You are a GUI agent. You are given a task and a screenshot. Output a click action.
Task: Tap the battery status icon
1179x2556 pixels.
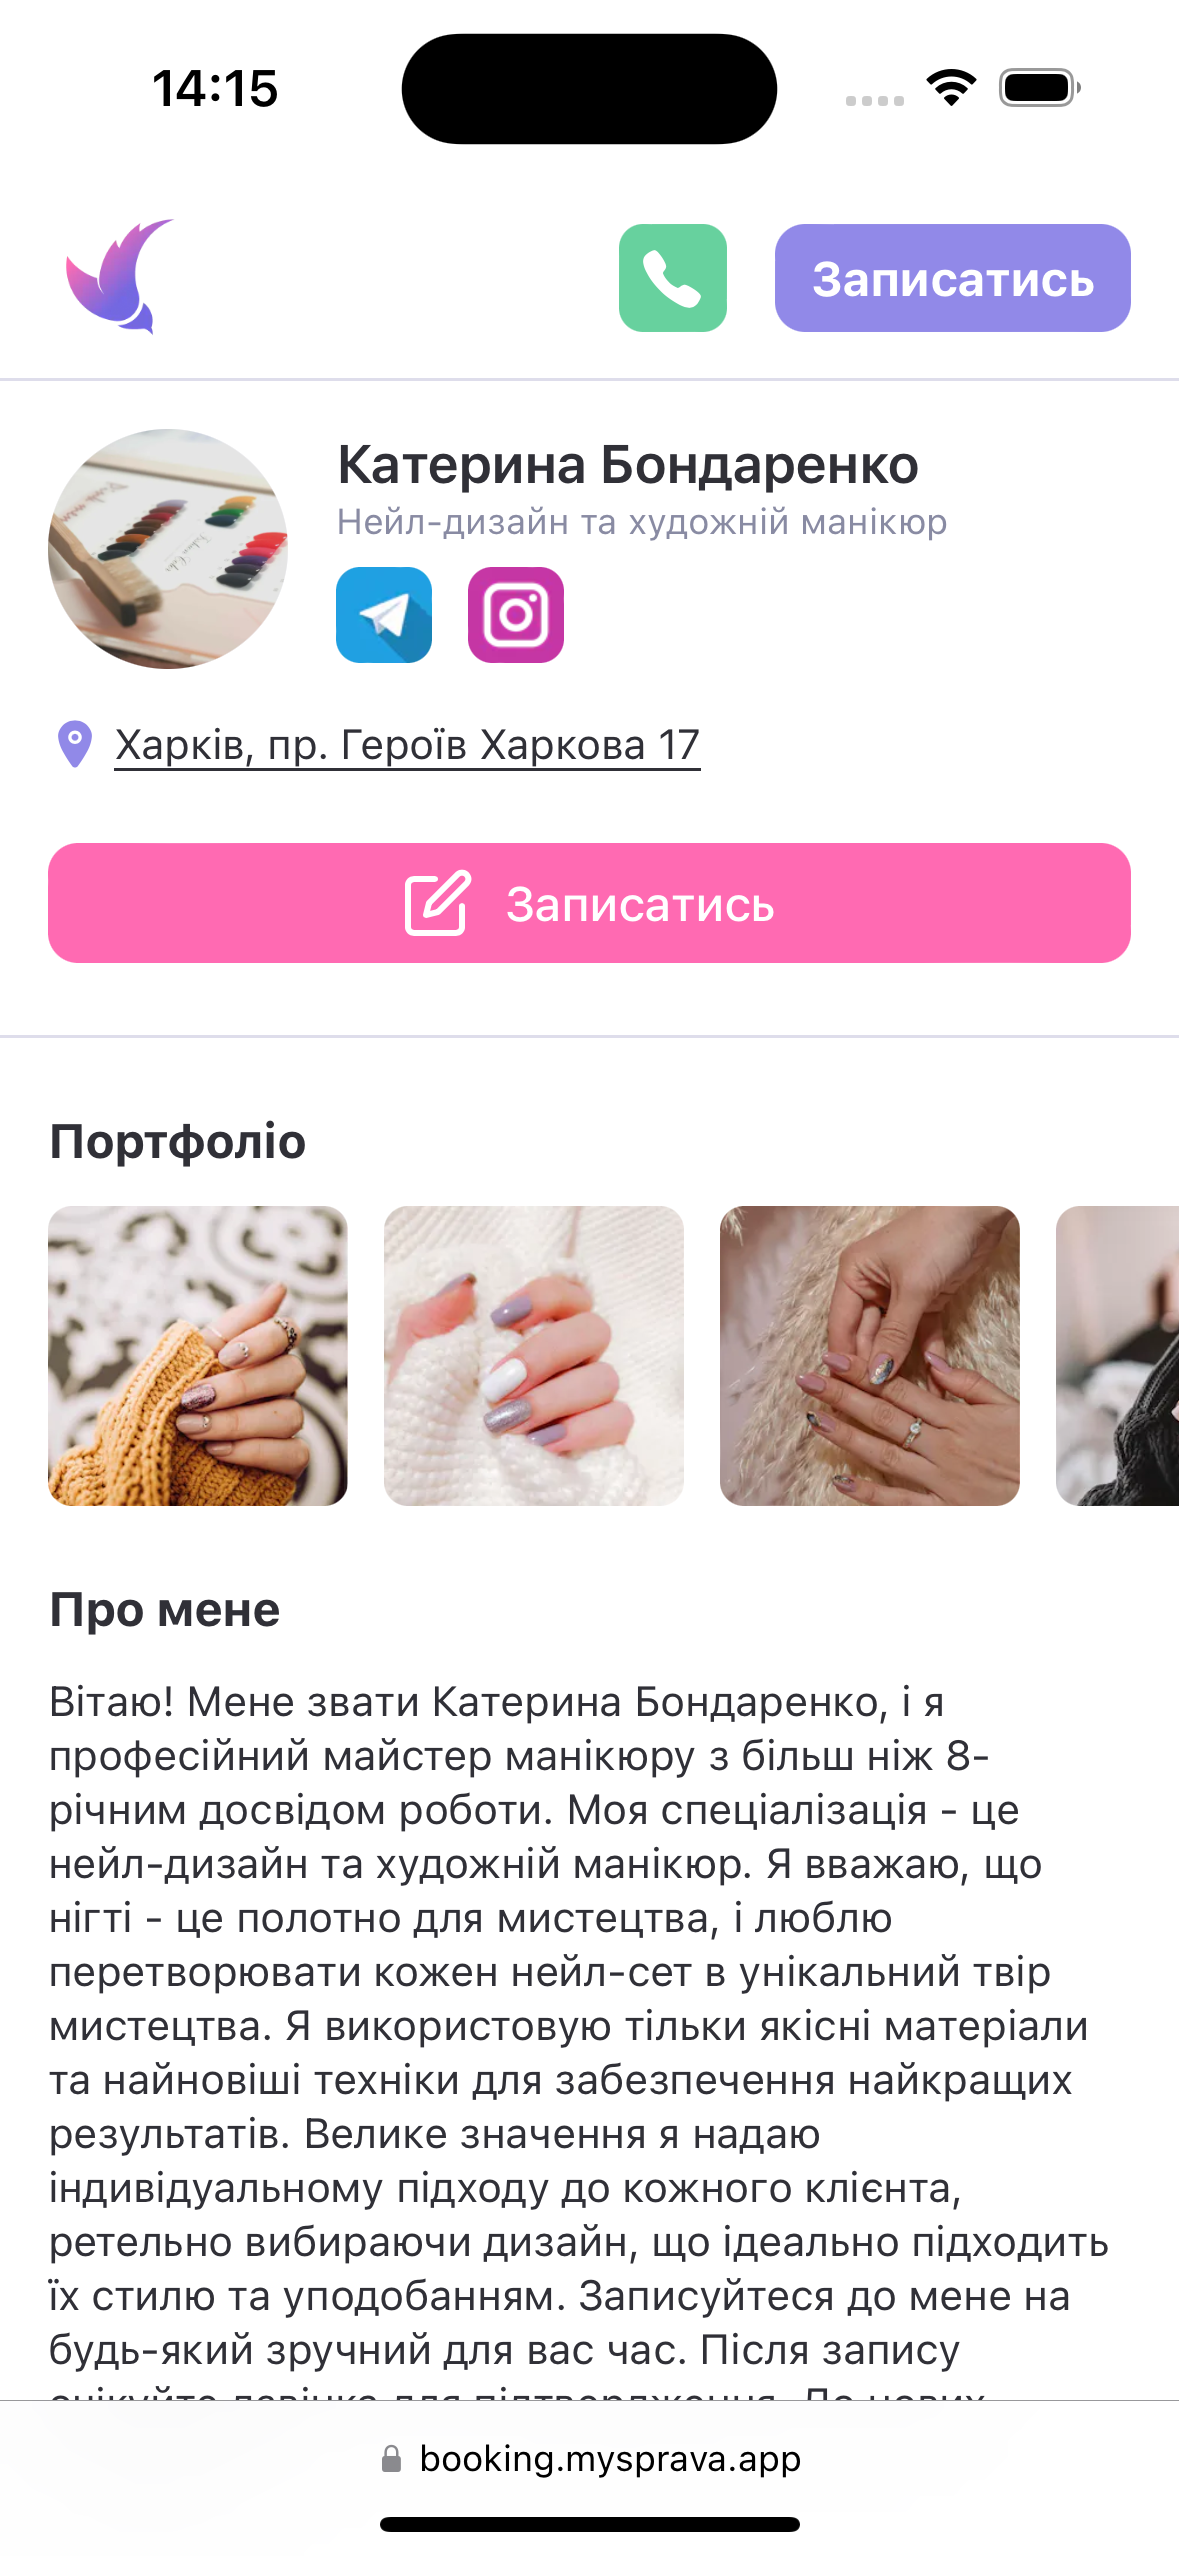(1040, 88)
